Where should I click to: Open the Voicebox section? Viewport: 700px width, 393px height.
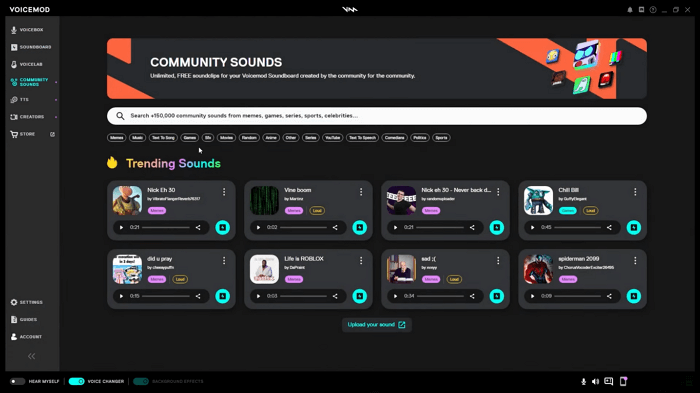(27, 29)
